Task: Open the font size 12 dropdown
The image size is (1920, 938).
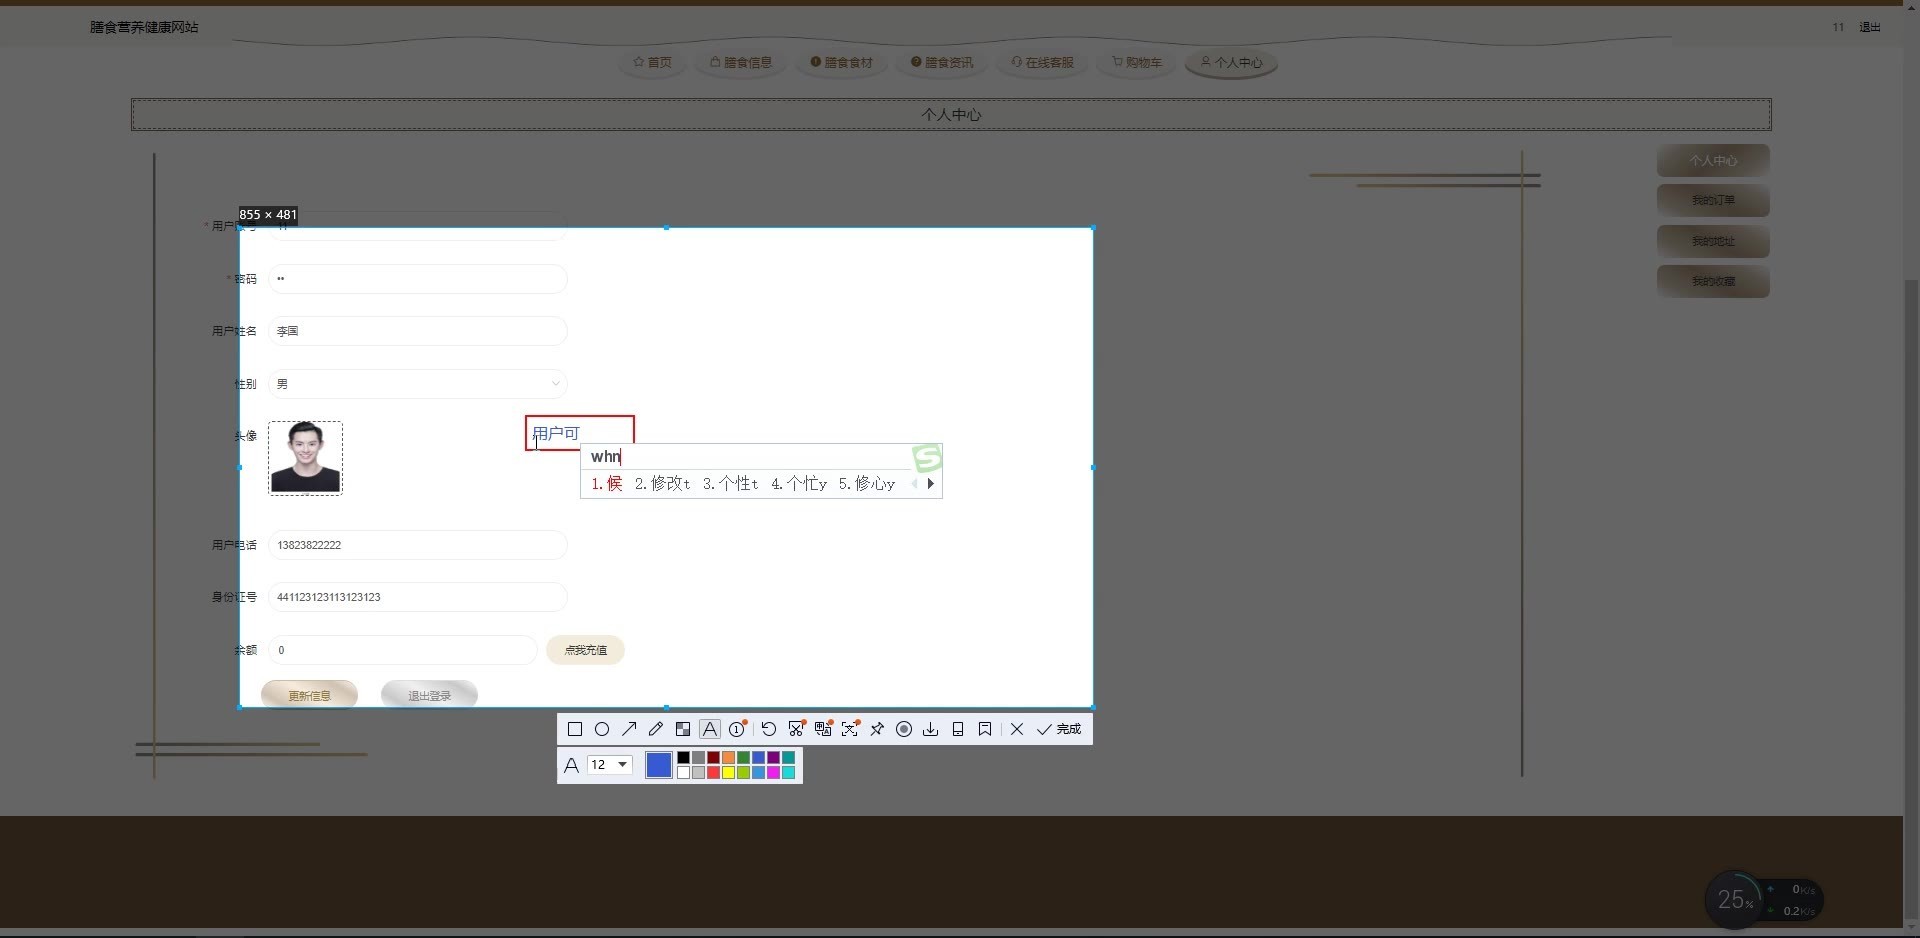Action: click(610, 765)
